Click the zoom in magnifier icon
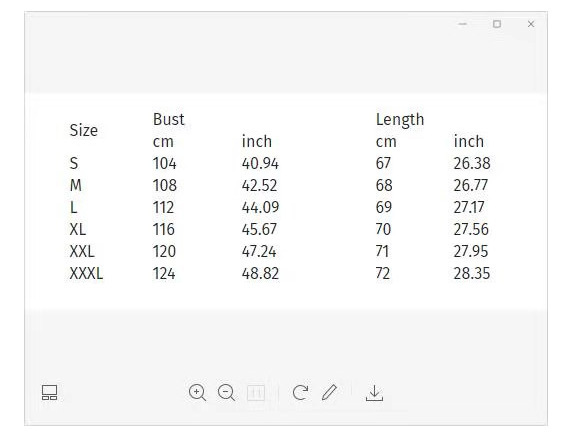 coord(197,393)
